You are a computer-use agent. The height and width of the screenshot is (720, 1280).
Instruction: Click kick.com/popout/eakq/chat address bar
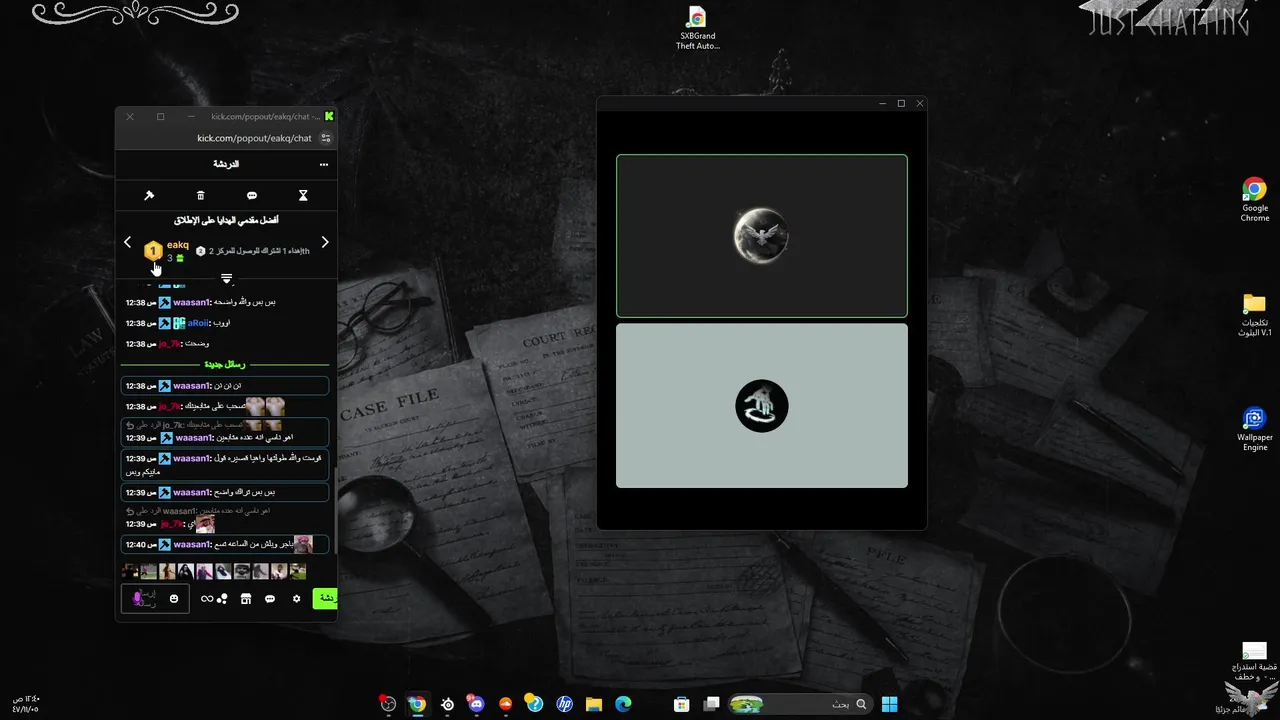coord(254,138)
